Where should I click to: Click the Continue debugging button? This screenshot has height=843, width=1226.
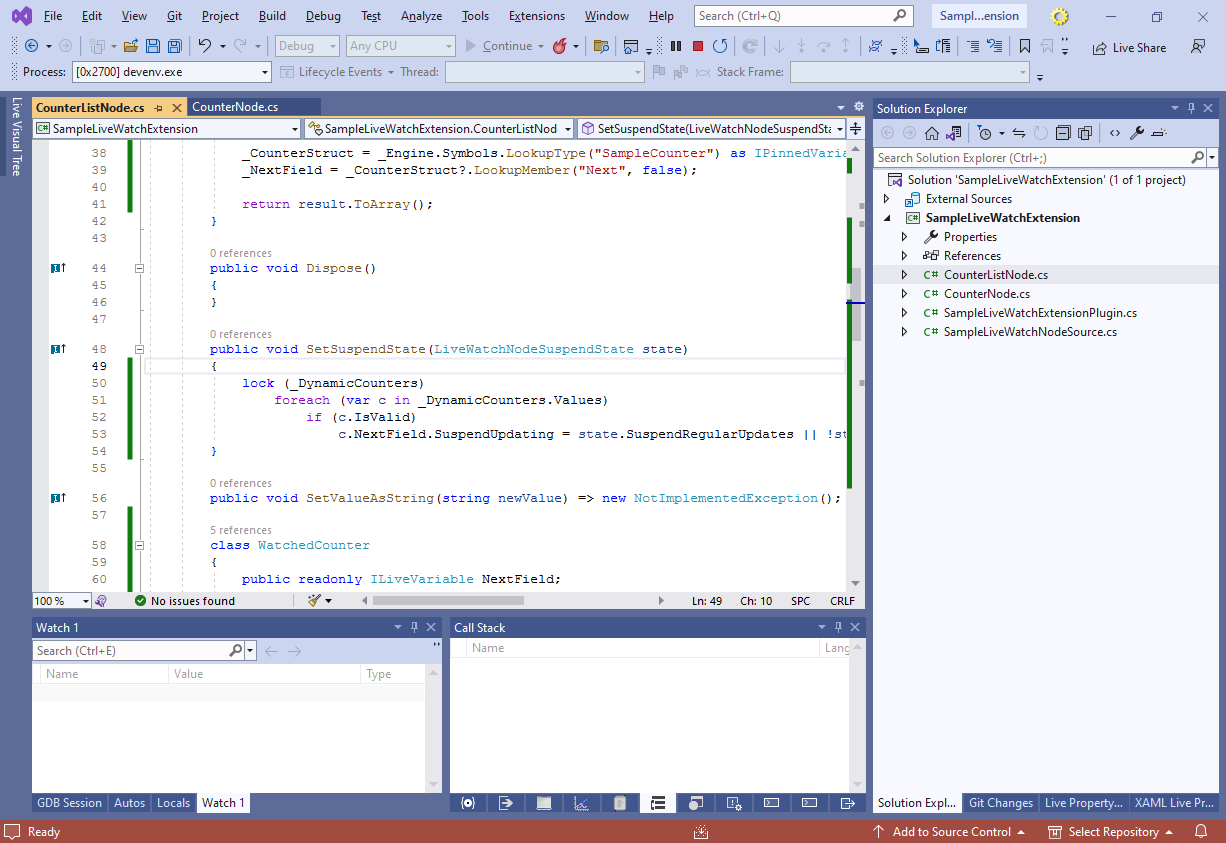click(498, 46)
